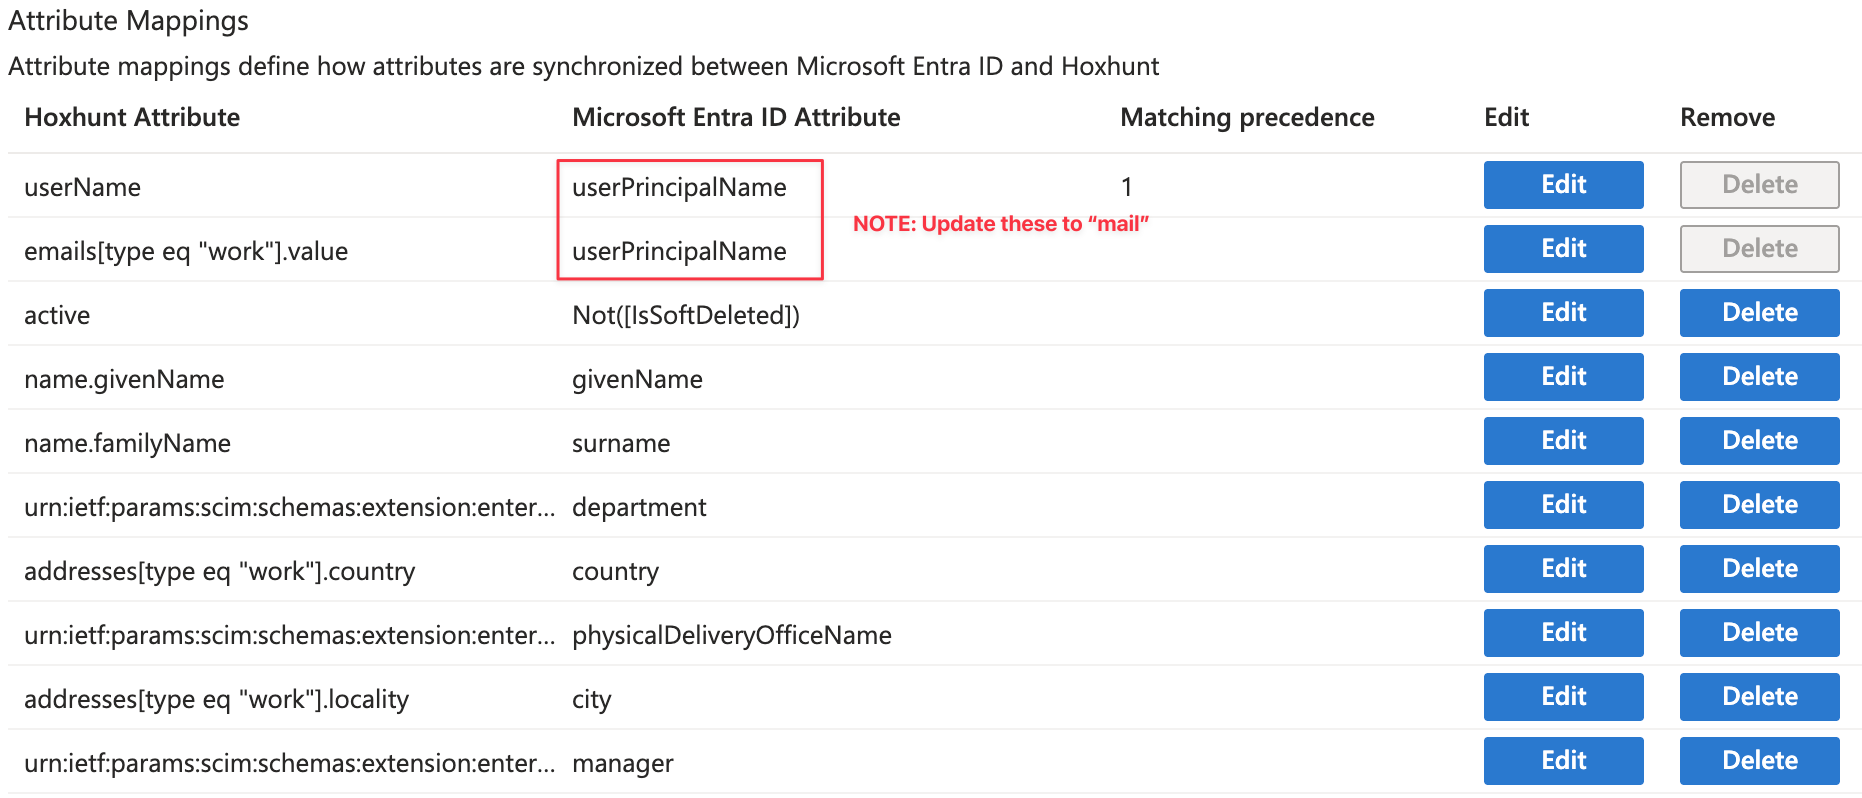1862x798 pixels.
Task: Click the "department" Entra ID attribute
Action: (x=639, y=507)
